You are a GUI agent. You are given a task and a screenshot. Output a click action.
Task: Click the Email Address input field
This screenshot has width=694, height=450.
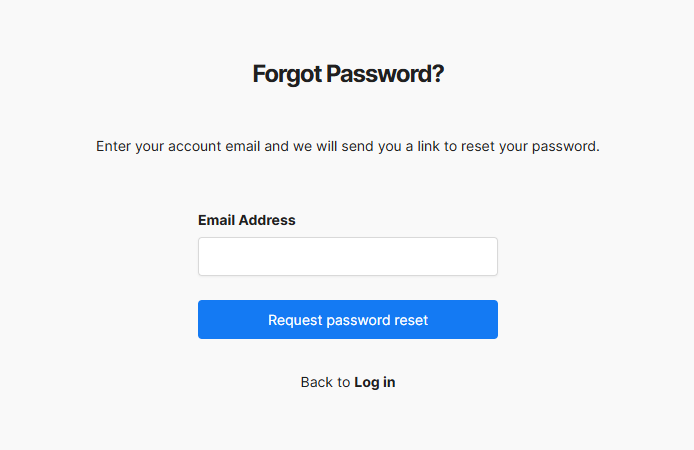point(347,256)
